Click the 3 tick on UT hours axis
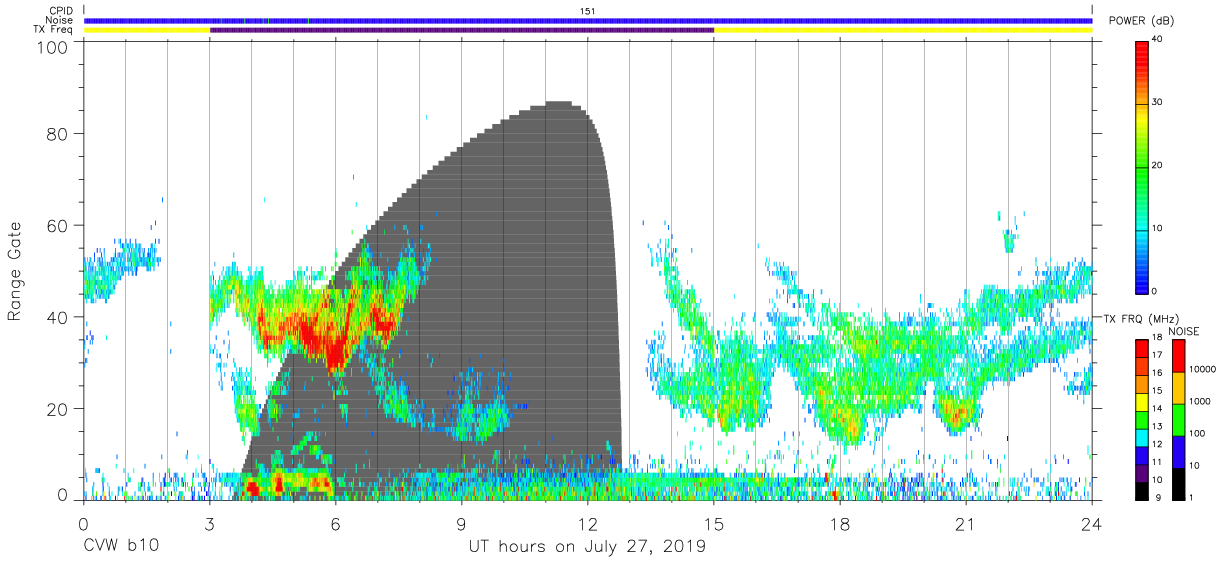The height and width of the screenshot is (567, 1228). click(209, 524)
